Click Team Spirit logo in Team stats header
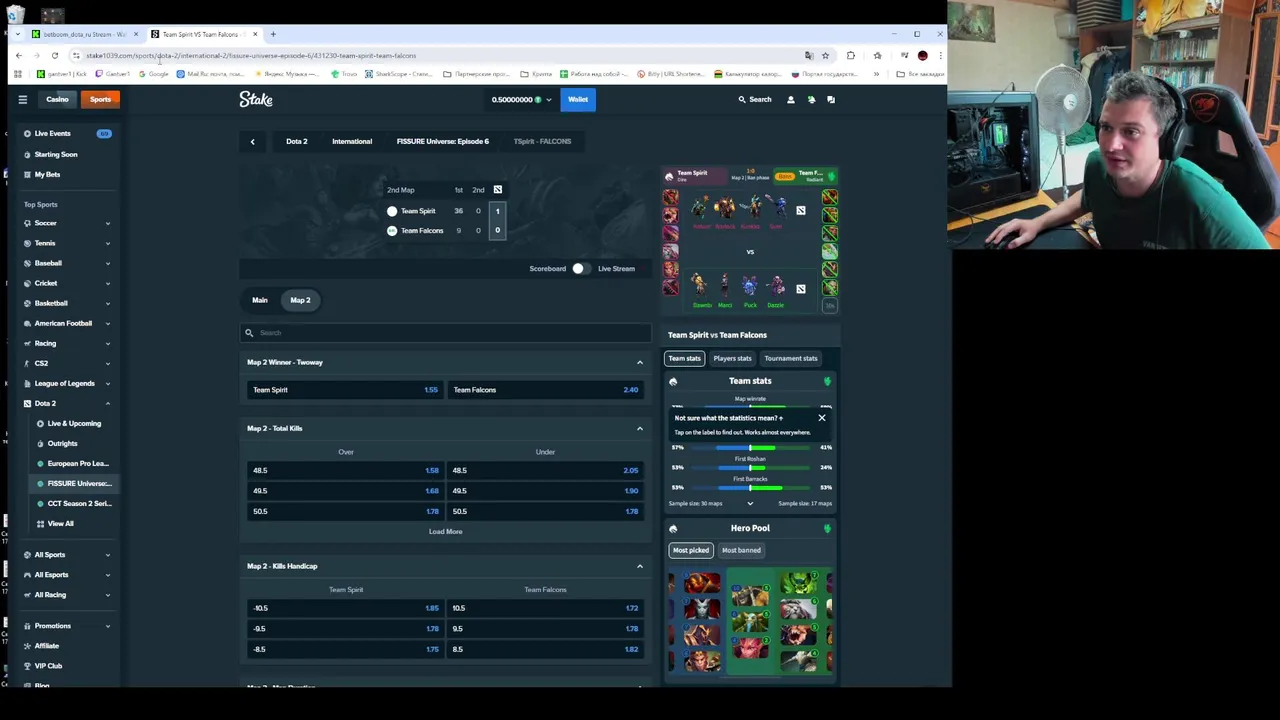 point(673,381)
